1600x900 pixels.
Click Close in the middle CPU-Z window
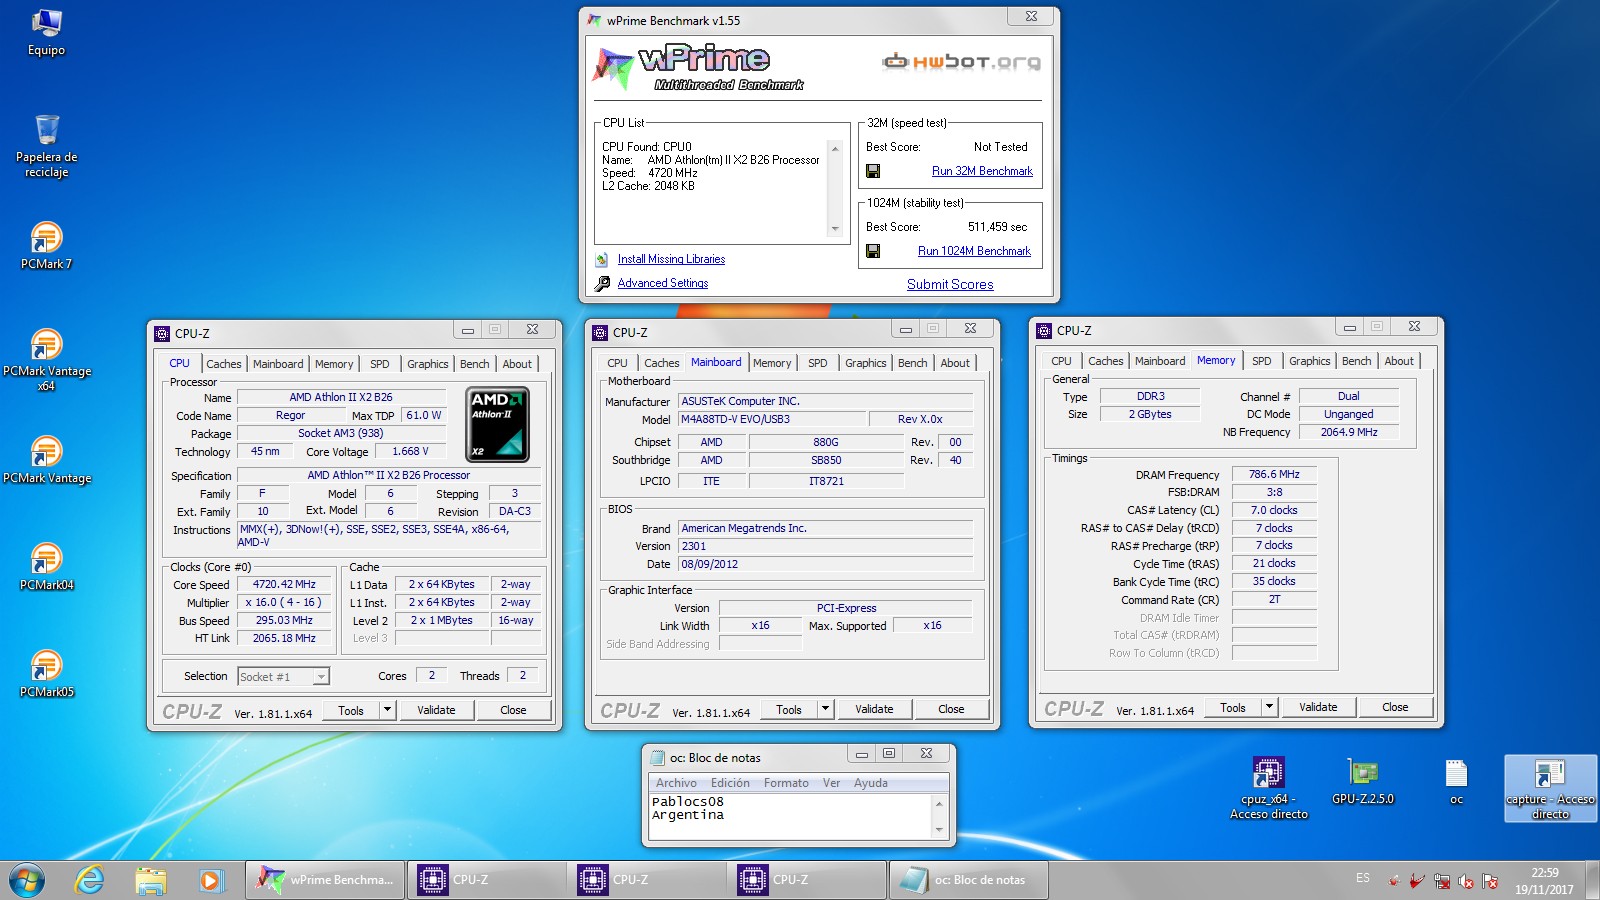coord(951,709)
